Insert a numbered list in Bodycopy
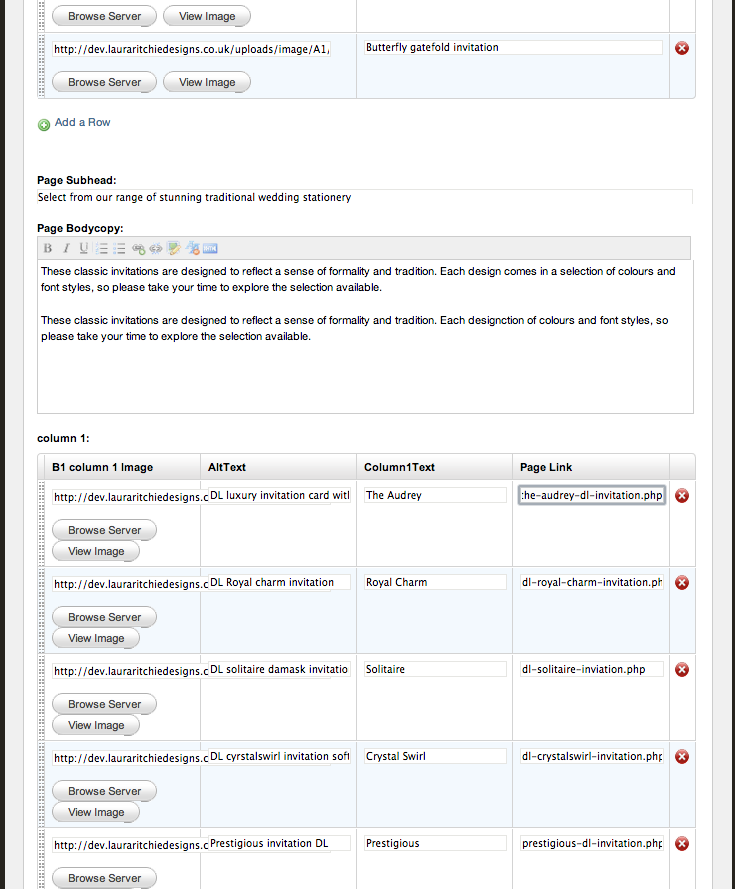The width and height of the screenshot is (735, 889). click(x=102, y=248)
